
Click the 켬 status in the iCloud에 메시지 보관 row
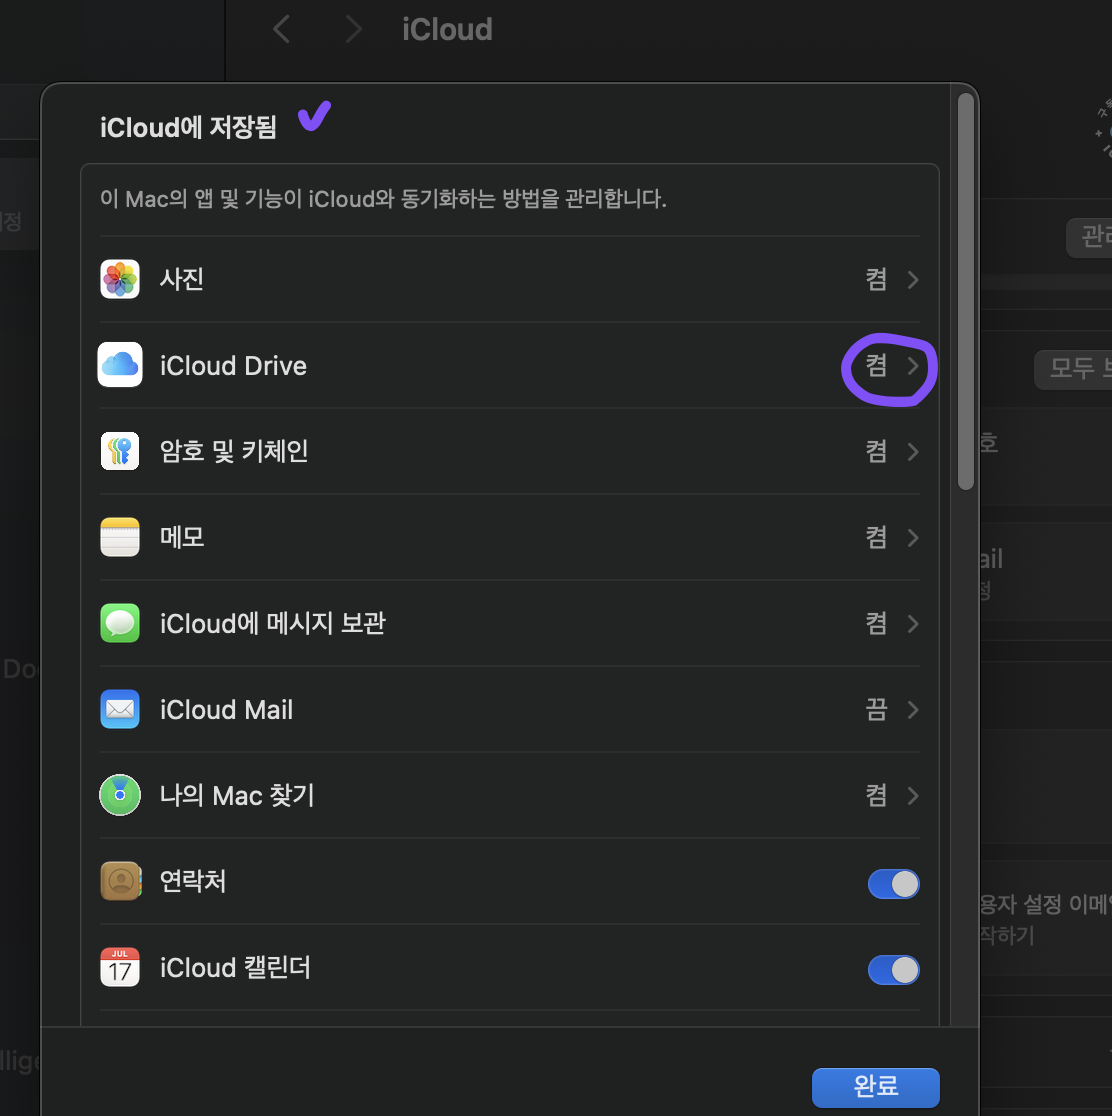click(876, 623)
